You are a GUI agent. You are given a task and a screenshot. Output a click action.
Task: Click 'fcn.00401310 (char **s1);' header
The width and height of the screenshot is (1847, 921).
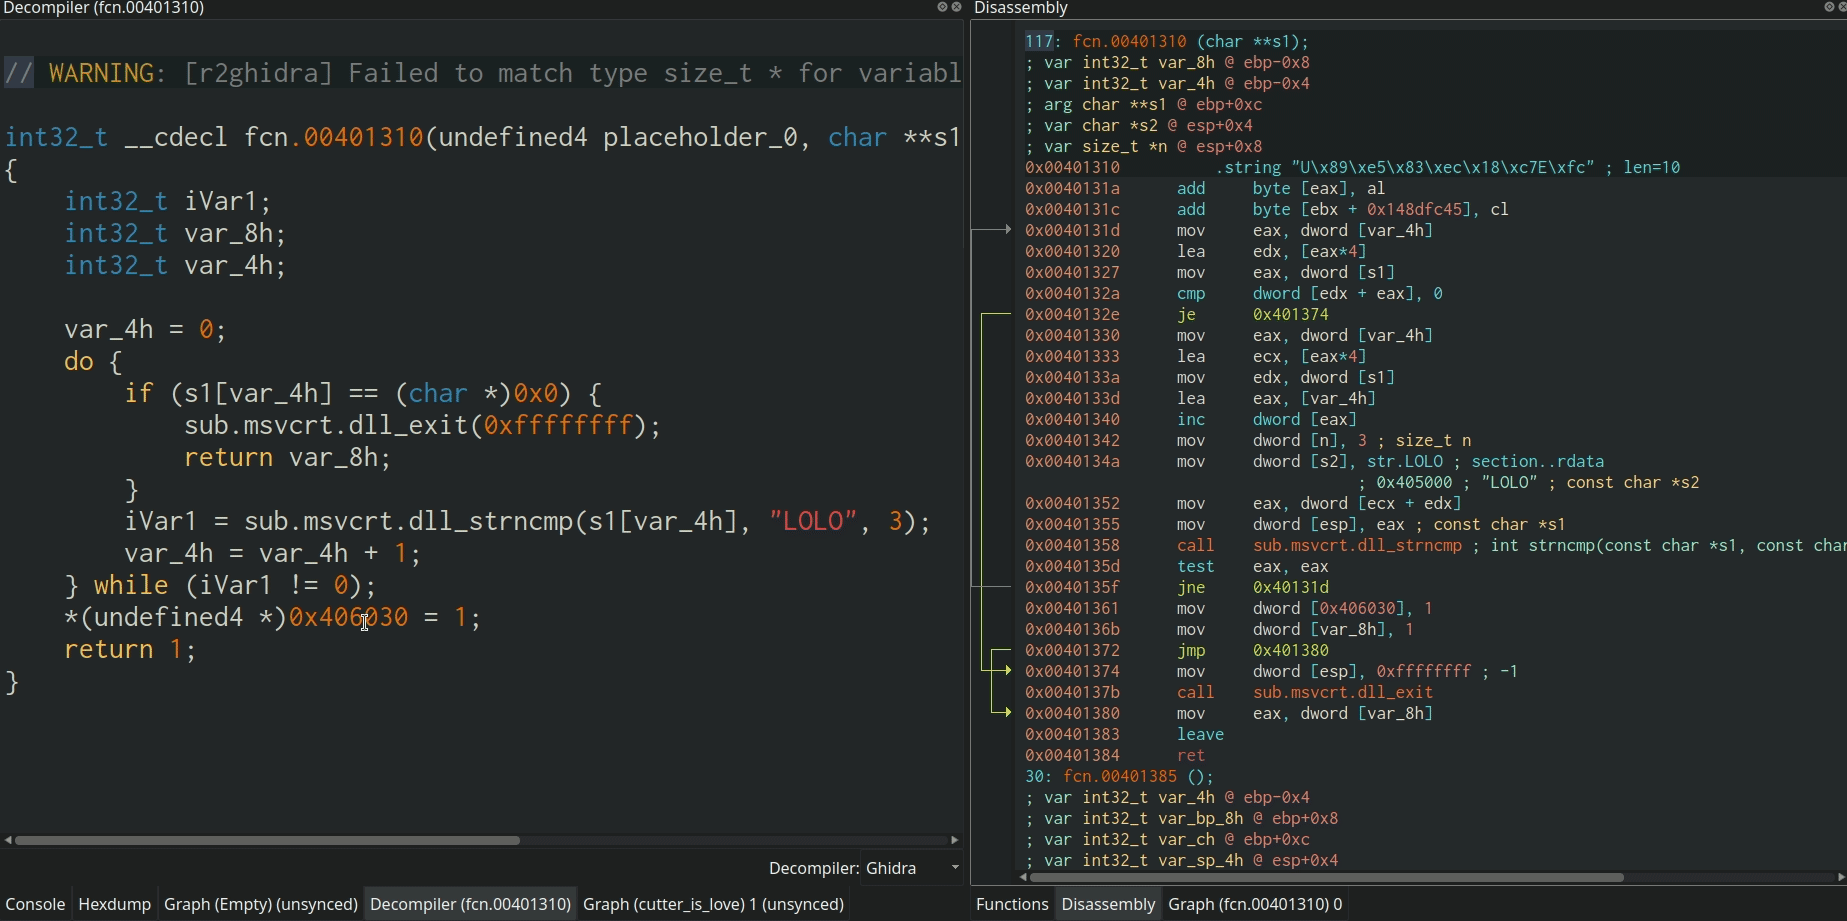pos(1190,41)
